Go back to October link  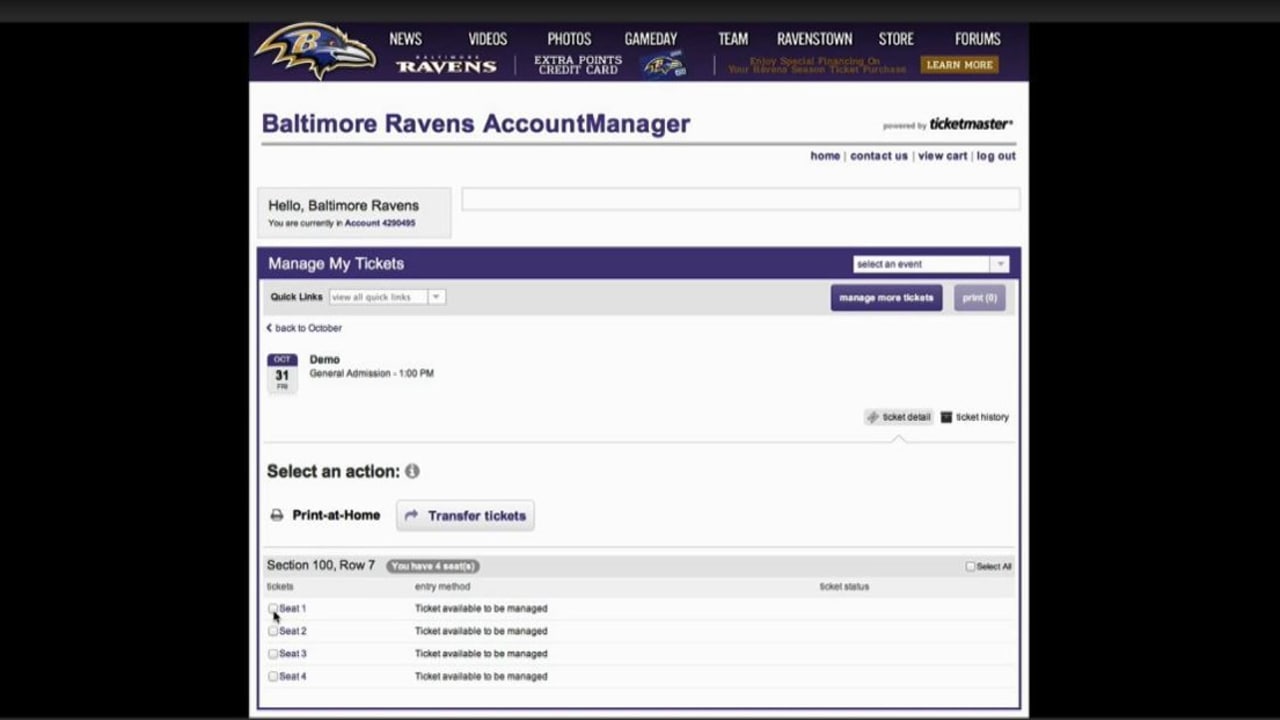point(304,328)
